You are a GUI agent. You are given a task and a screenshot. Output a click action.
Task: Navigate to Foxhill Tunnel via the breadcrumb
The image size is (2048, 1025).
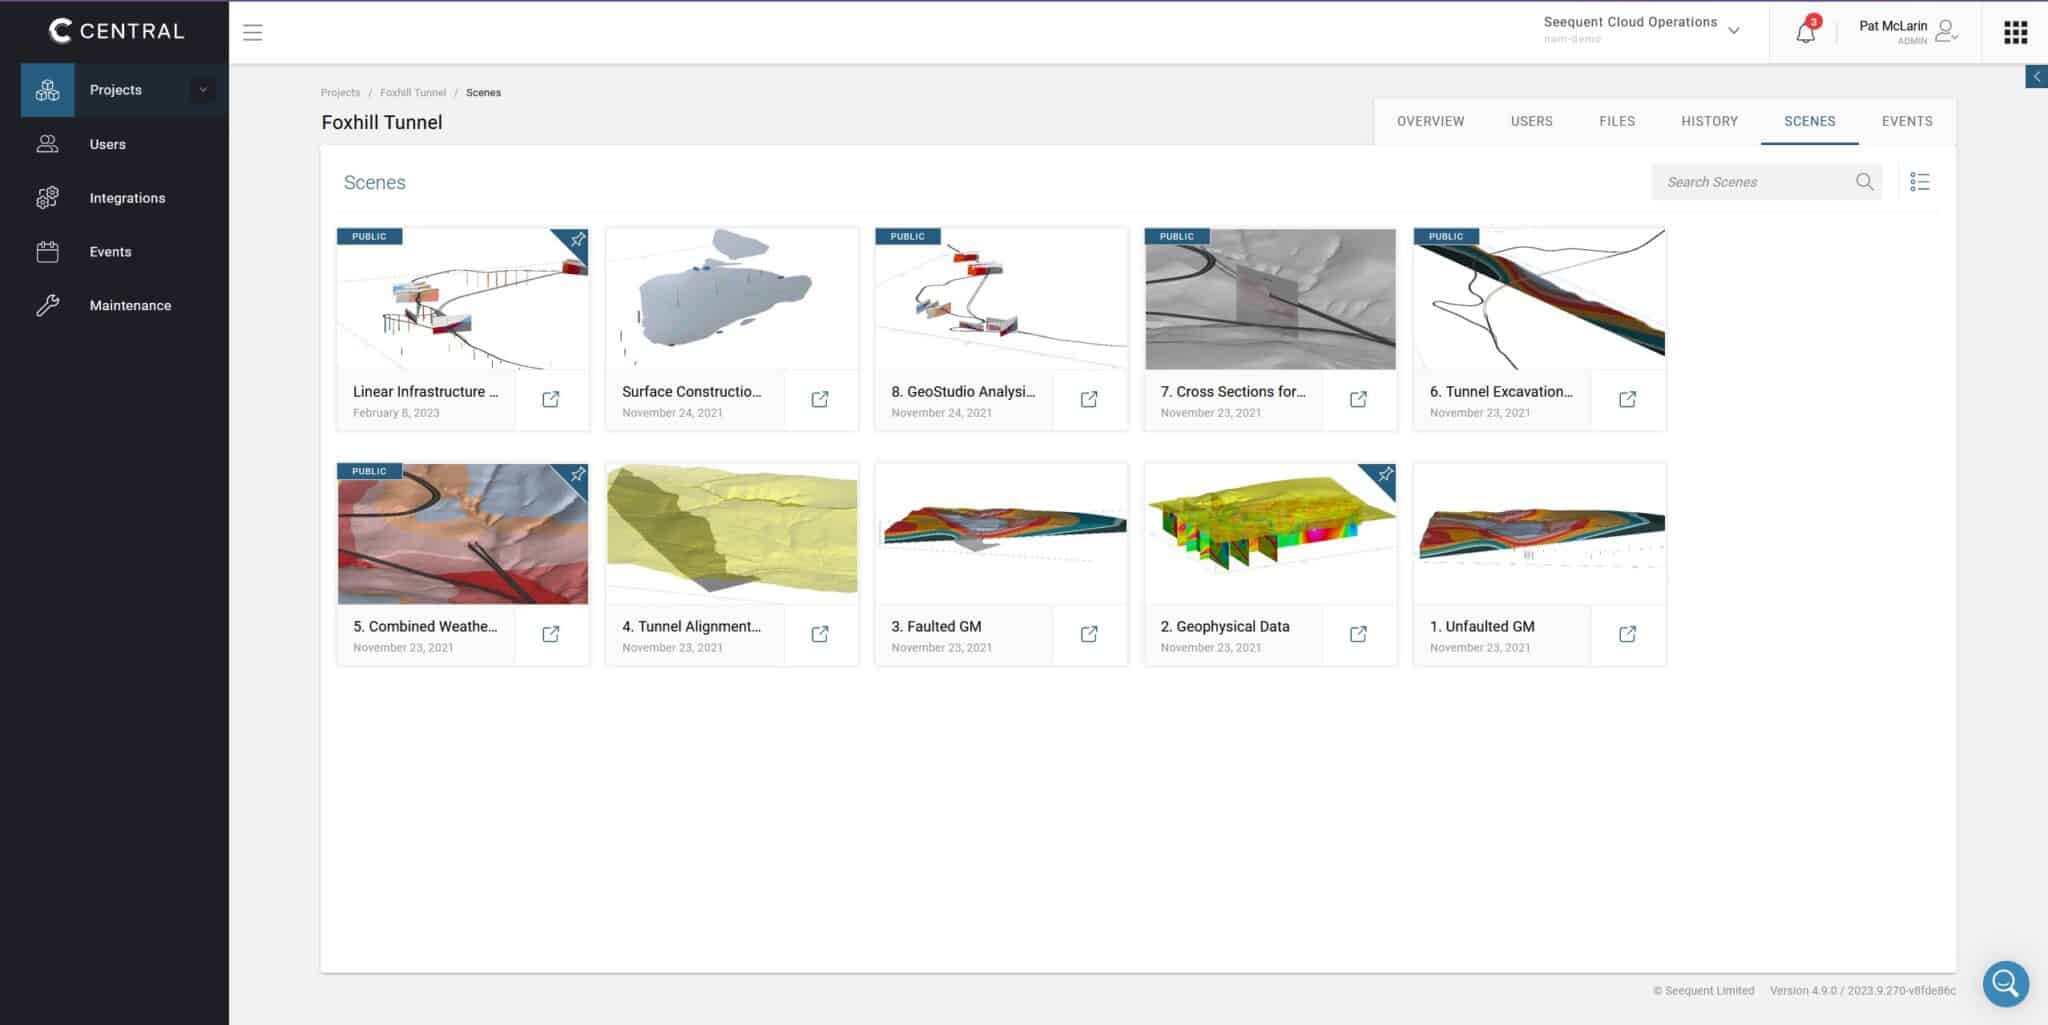pyautogui.click(x=413, y=92)
